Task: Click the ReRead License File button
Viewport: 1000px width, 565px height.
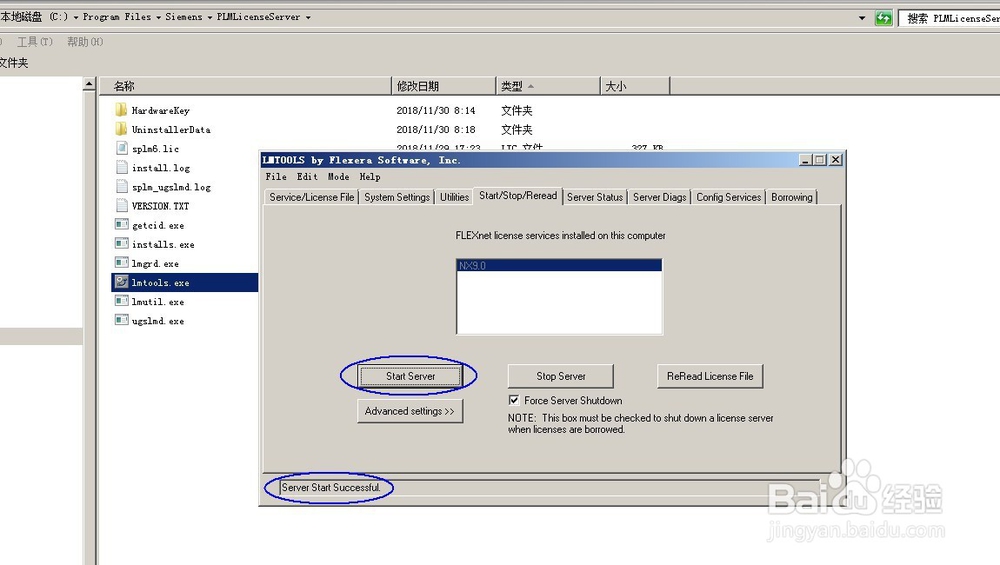Action: (x=710, y=376)
